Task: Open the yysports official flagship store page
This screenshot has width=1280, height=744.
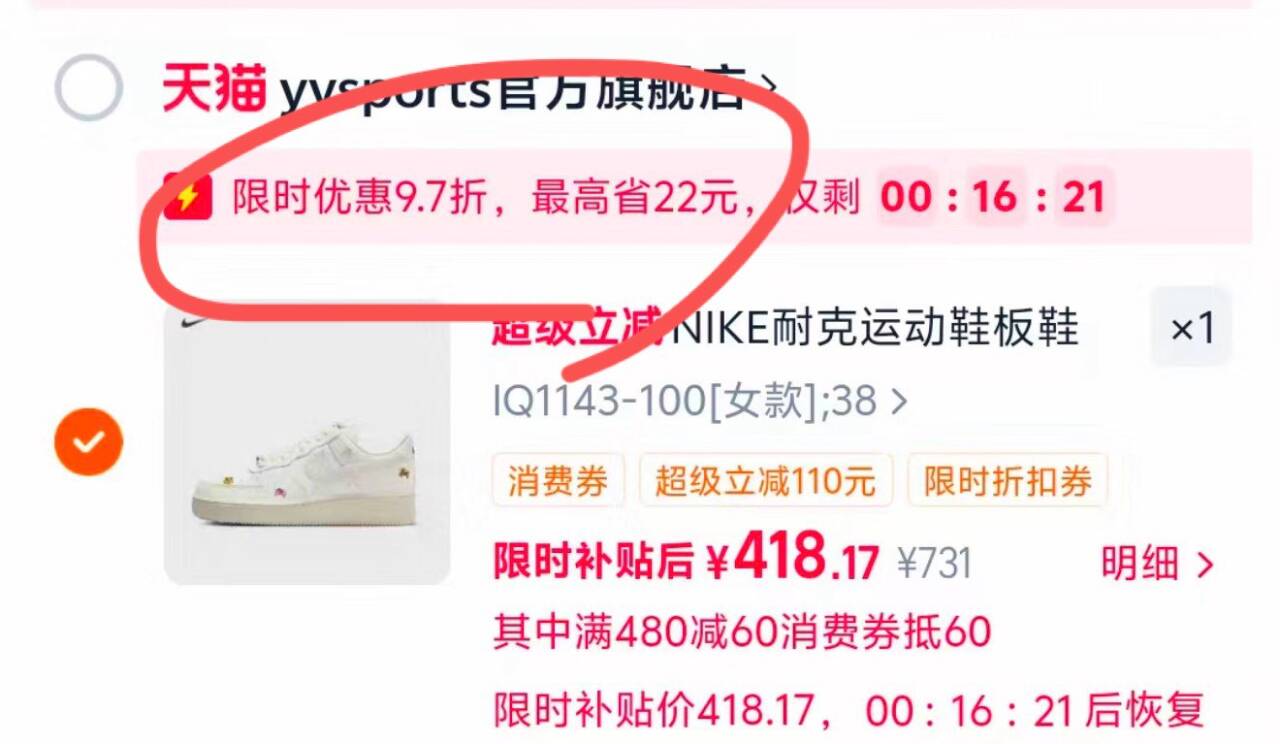Action: [512, 90]
